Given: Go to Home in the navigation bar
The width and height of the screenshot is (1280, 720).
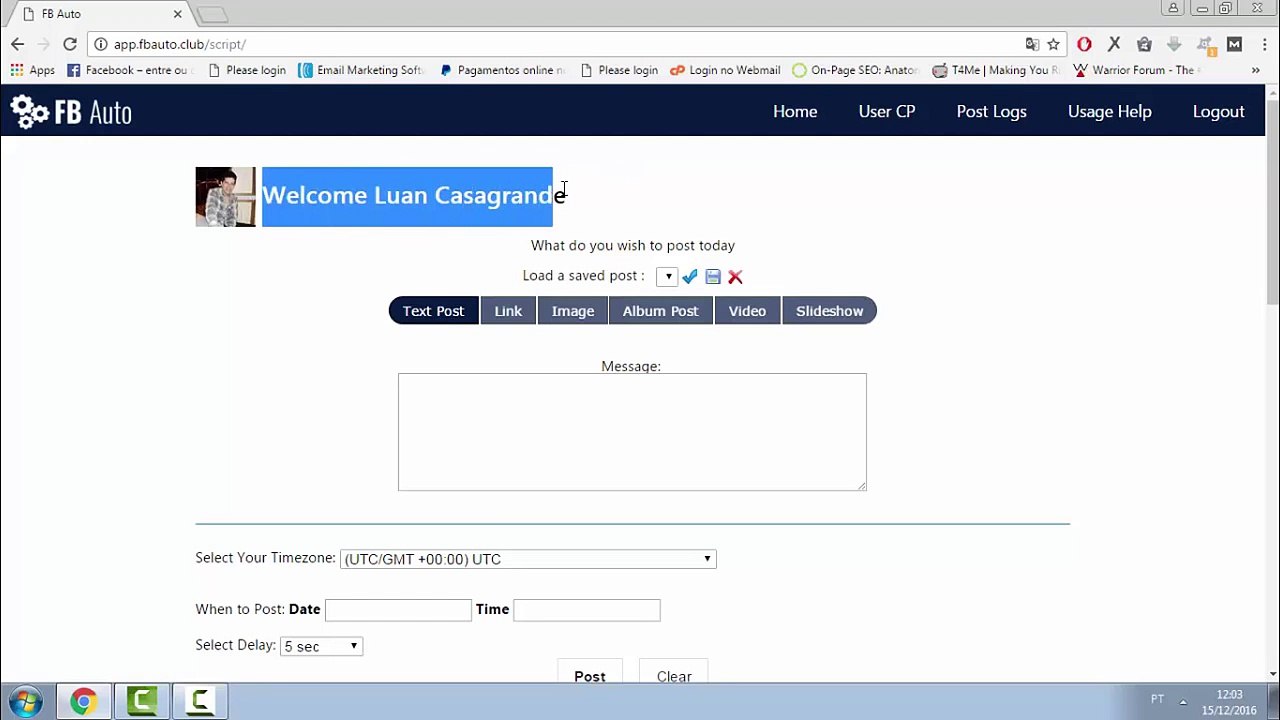Looking at the screenshot, I should point(795,112).
